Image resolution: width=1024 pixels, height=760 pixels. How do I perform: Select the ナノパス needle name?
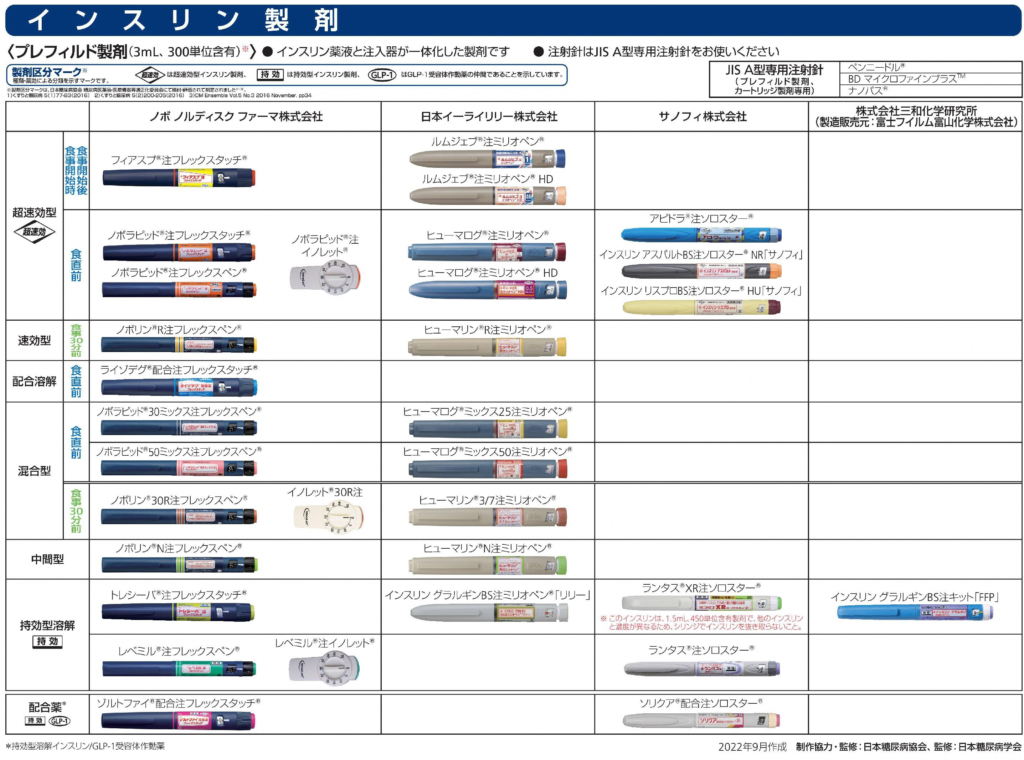pyautogui.click(x=868, y=91)
